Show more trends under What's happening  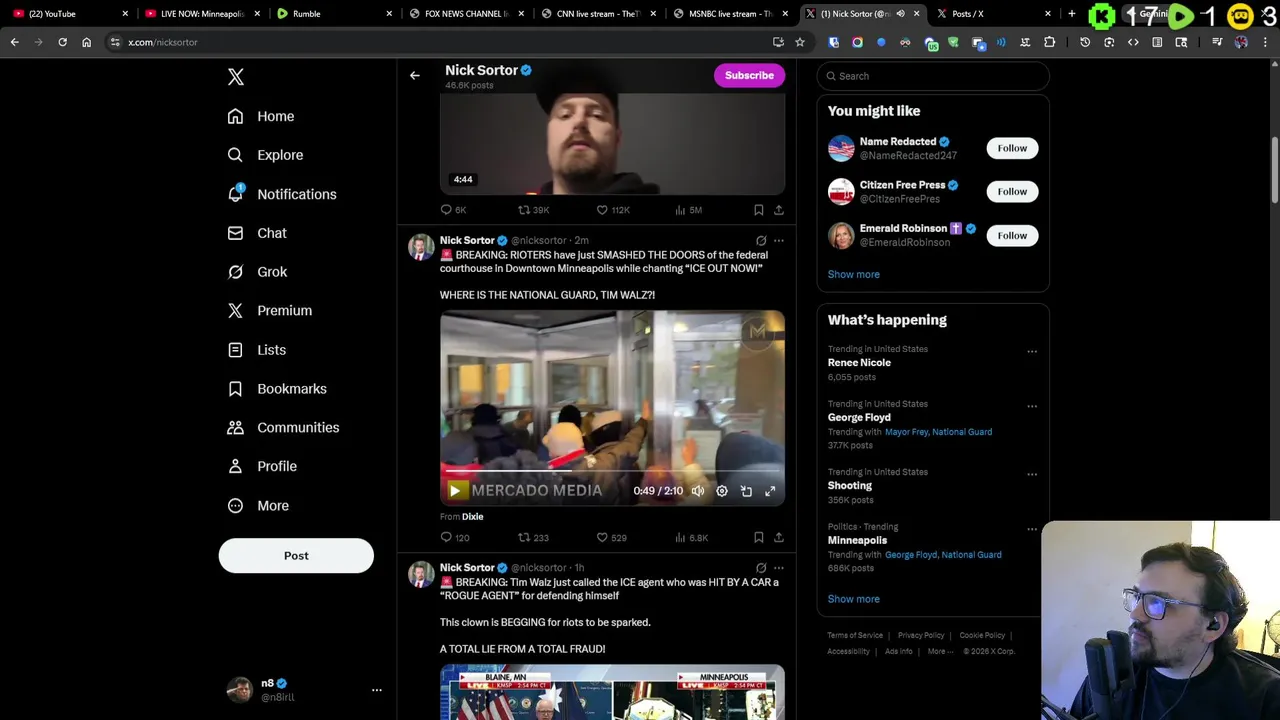[853, 599]
